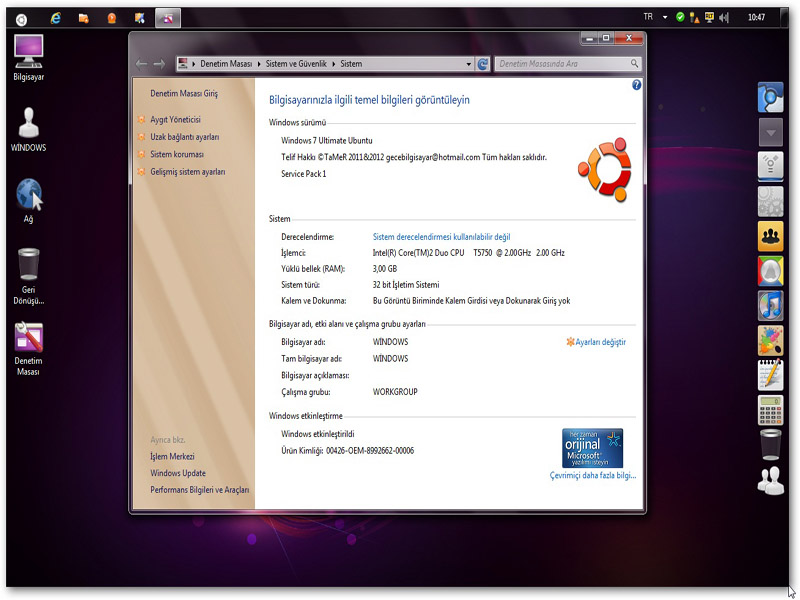
Task: Expand the address bar history dropdown
Action: click(469, 64)
